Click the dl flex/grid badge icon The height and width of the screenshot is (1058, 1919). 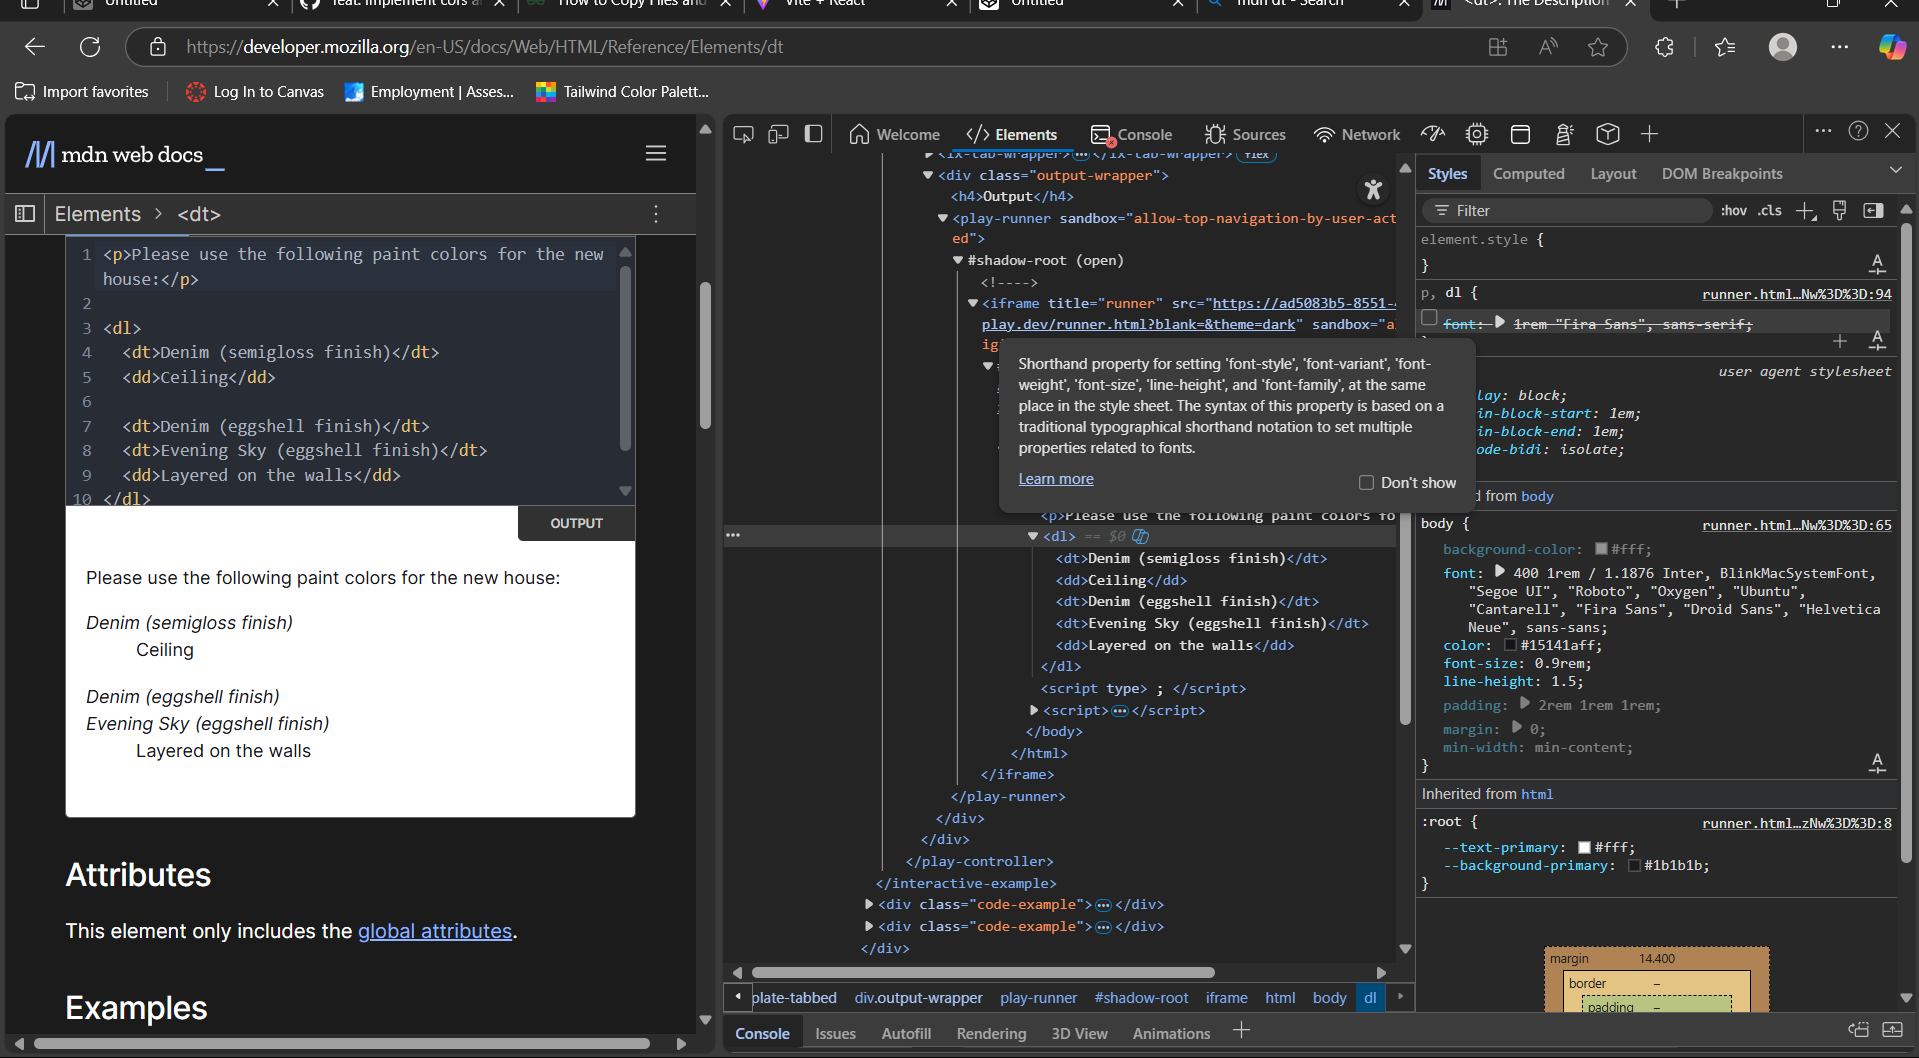pos(1140,537)
